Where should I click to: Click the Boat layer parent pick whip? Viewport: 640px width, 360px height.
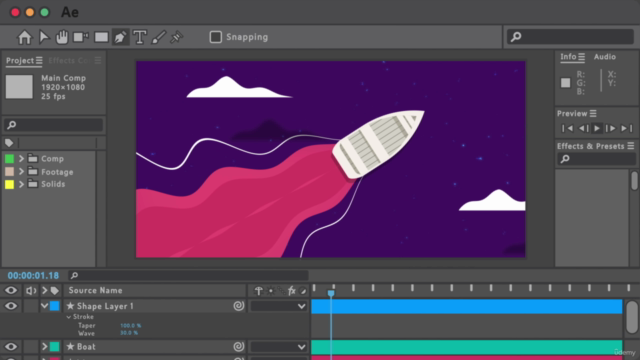[239, 347]
